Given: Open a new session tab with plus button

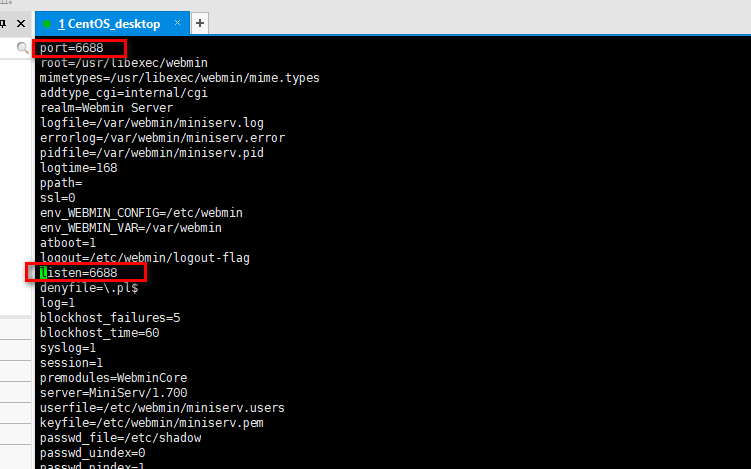Looking at the screenshot, I should [x=200, y=23].
